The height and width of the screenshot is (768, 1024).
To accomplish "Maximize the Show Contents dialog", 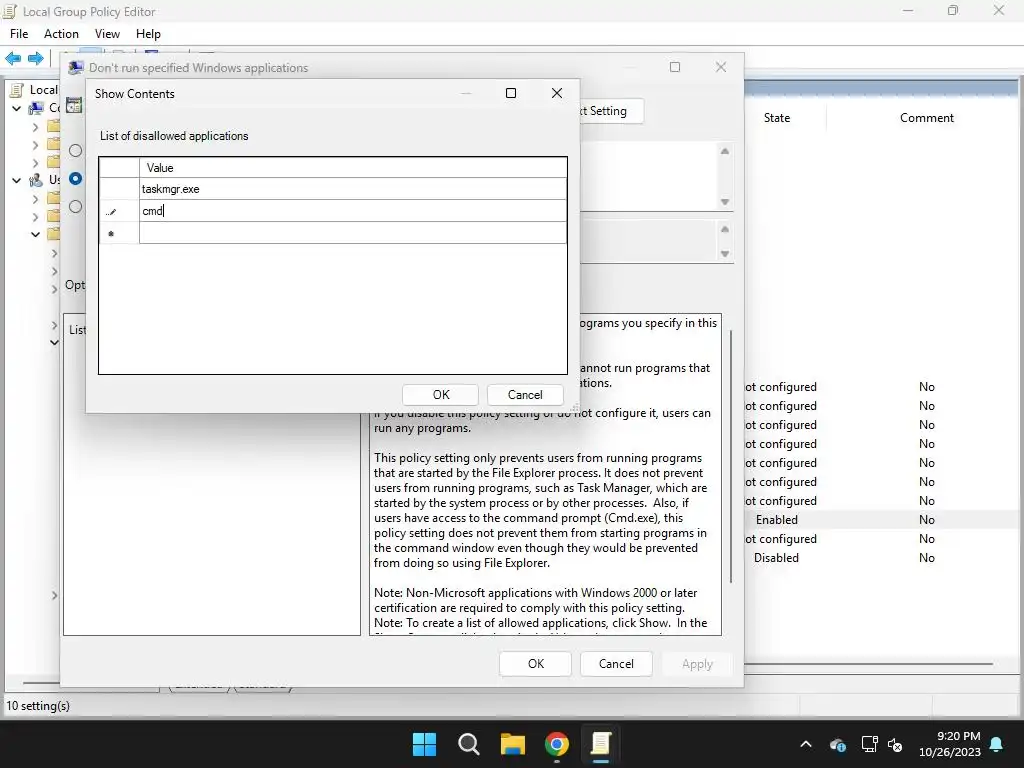I will 511,93.
